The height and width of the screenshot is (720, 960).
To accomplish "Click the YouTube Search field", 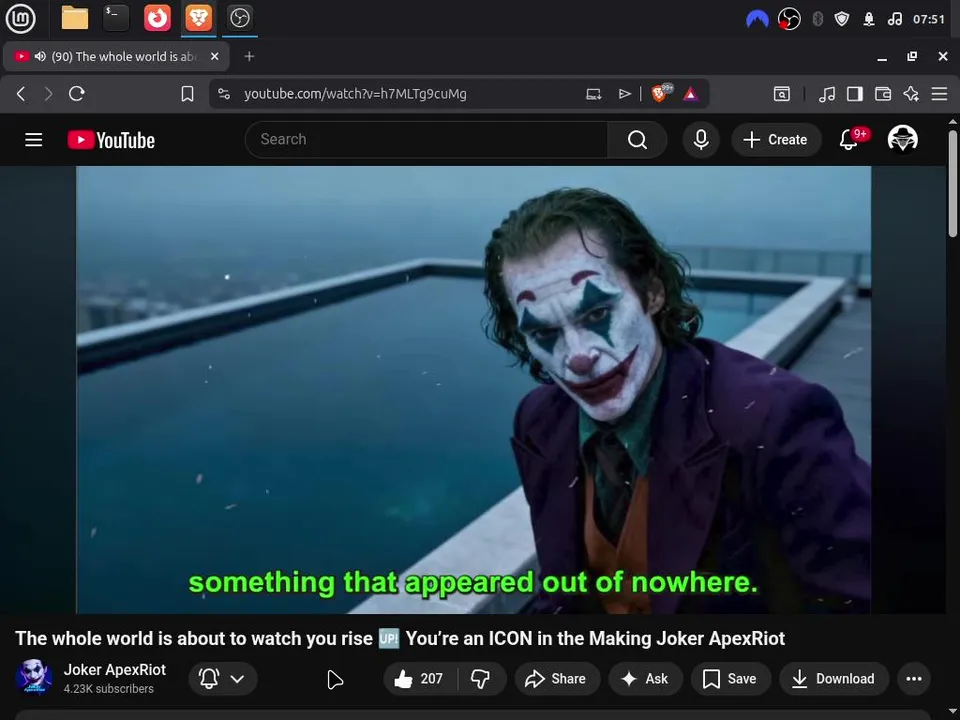I will tap(426, 140).
